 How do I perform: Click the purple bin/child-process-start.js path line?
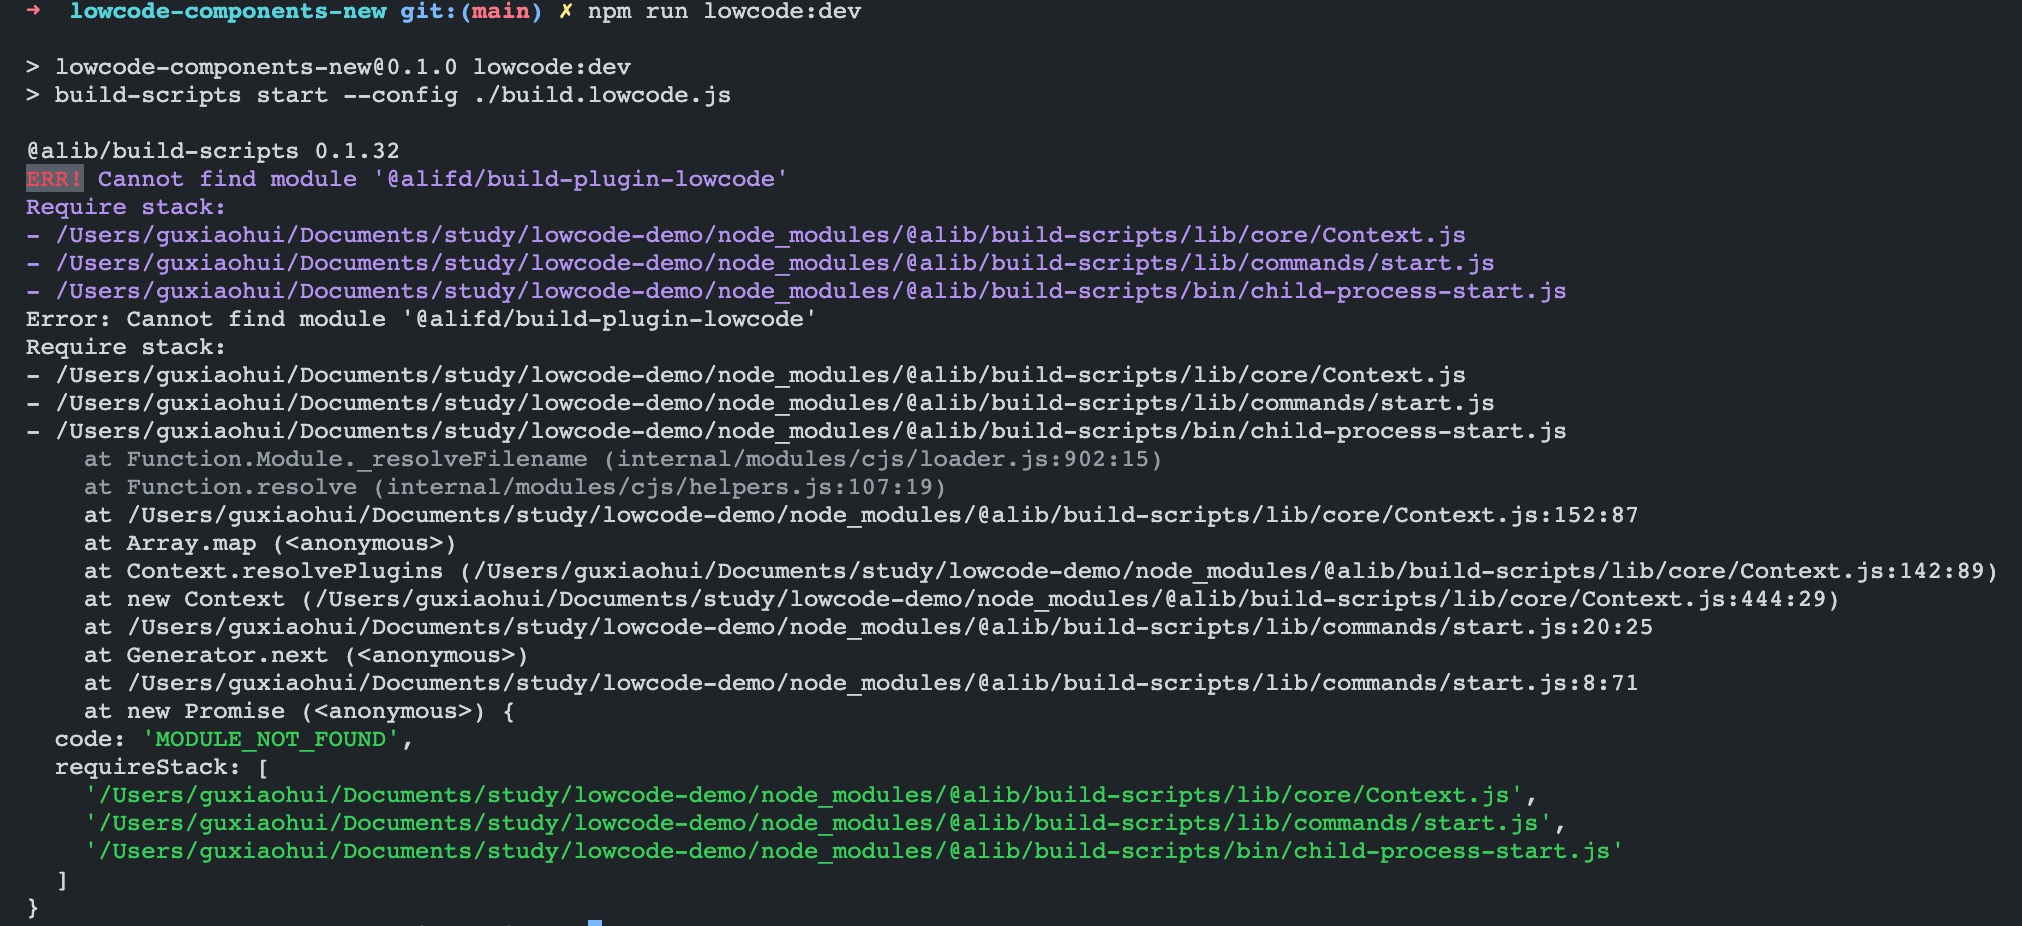click(x=796, y=291)
